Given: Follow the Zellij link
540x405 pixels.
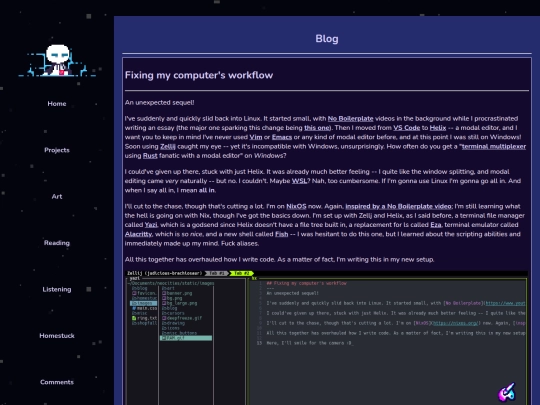Looking at the screenshot, I should [x=168, y=146].
